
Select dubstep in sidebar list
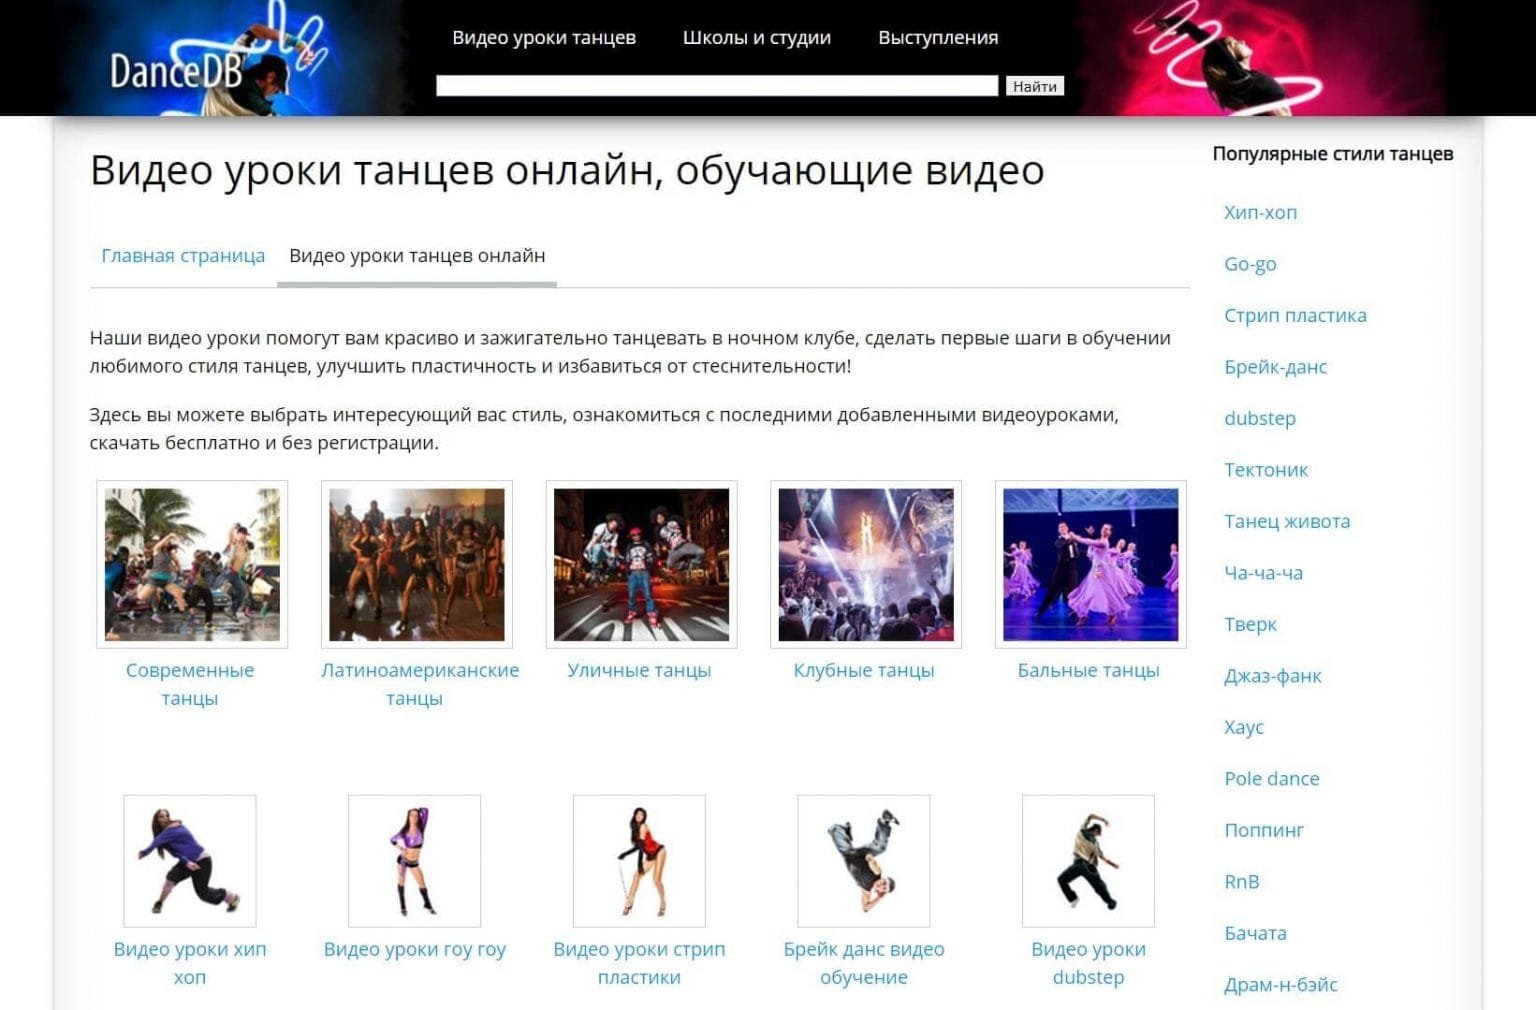1260,419
